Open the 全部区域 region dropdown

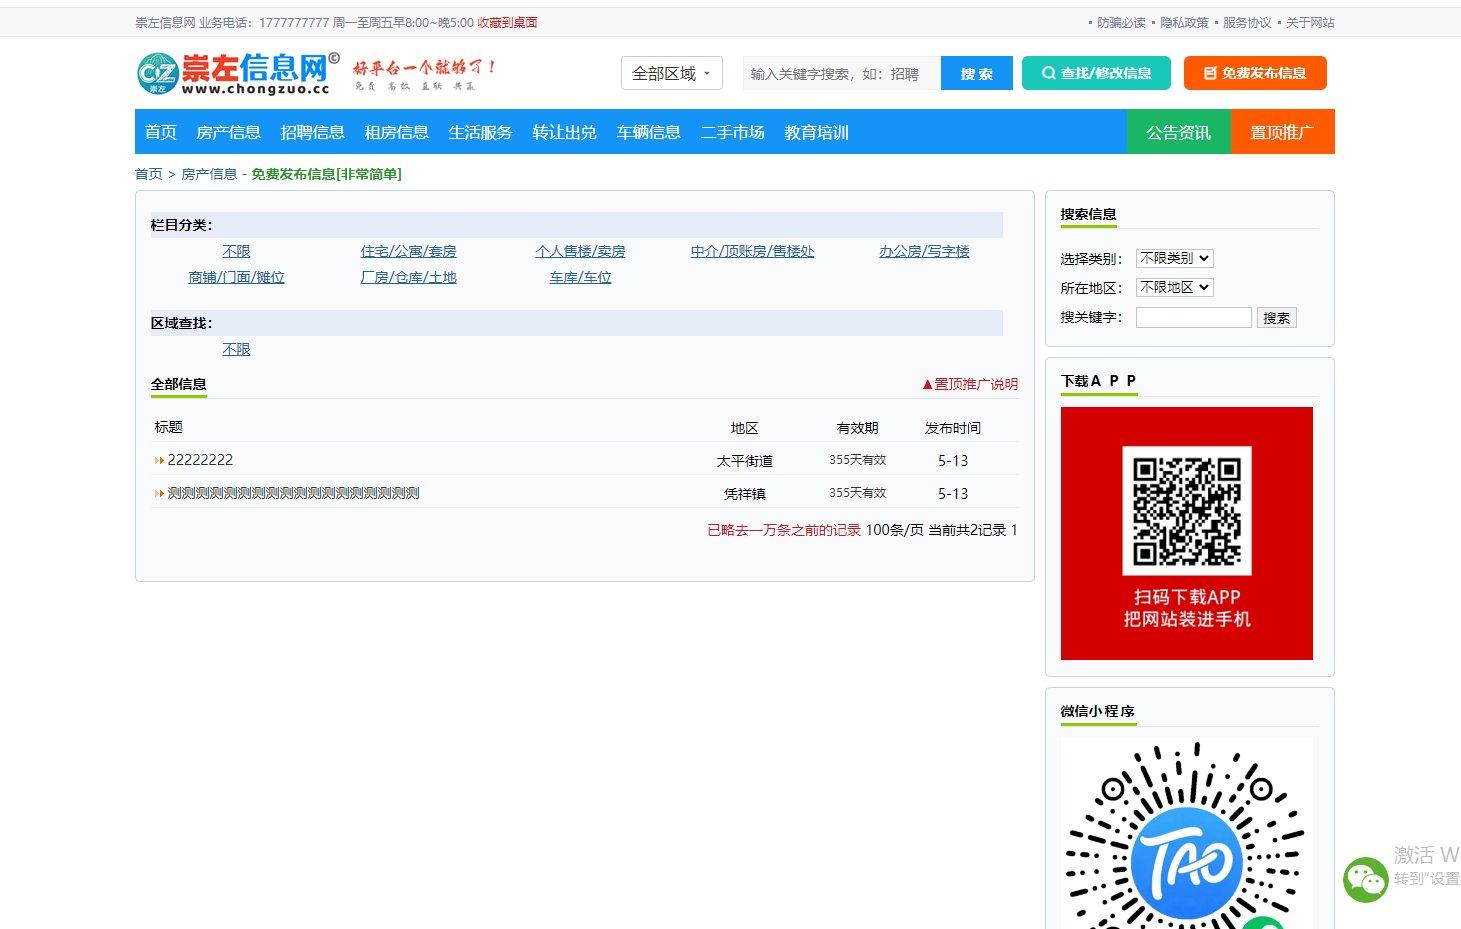(672, 73)
